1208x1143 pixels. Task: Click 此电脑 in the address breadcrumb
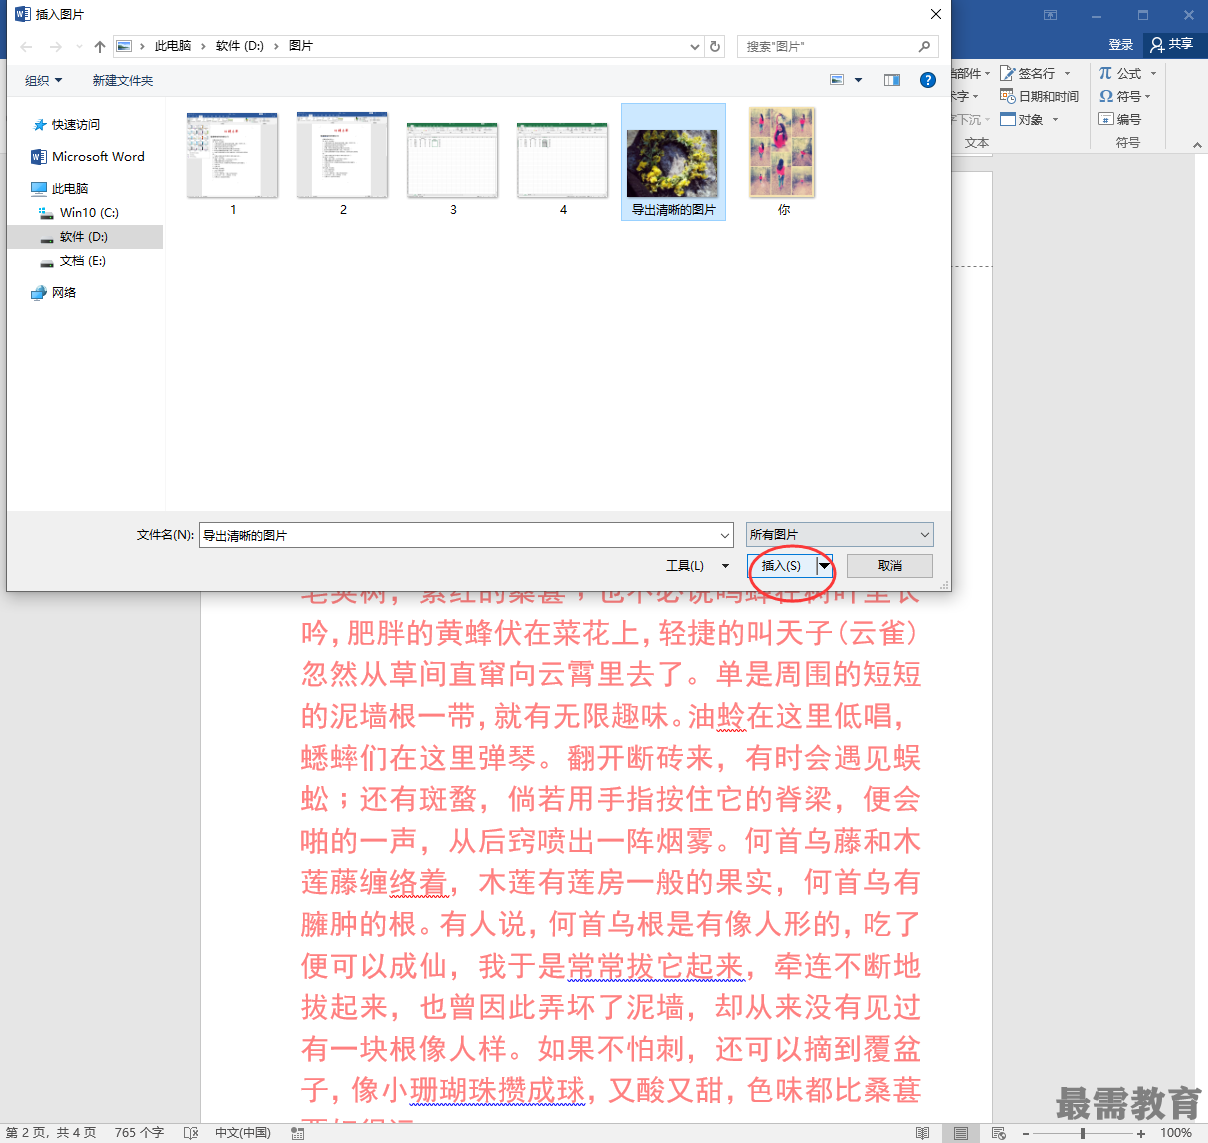tap(173, 46)
